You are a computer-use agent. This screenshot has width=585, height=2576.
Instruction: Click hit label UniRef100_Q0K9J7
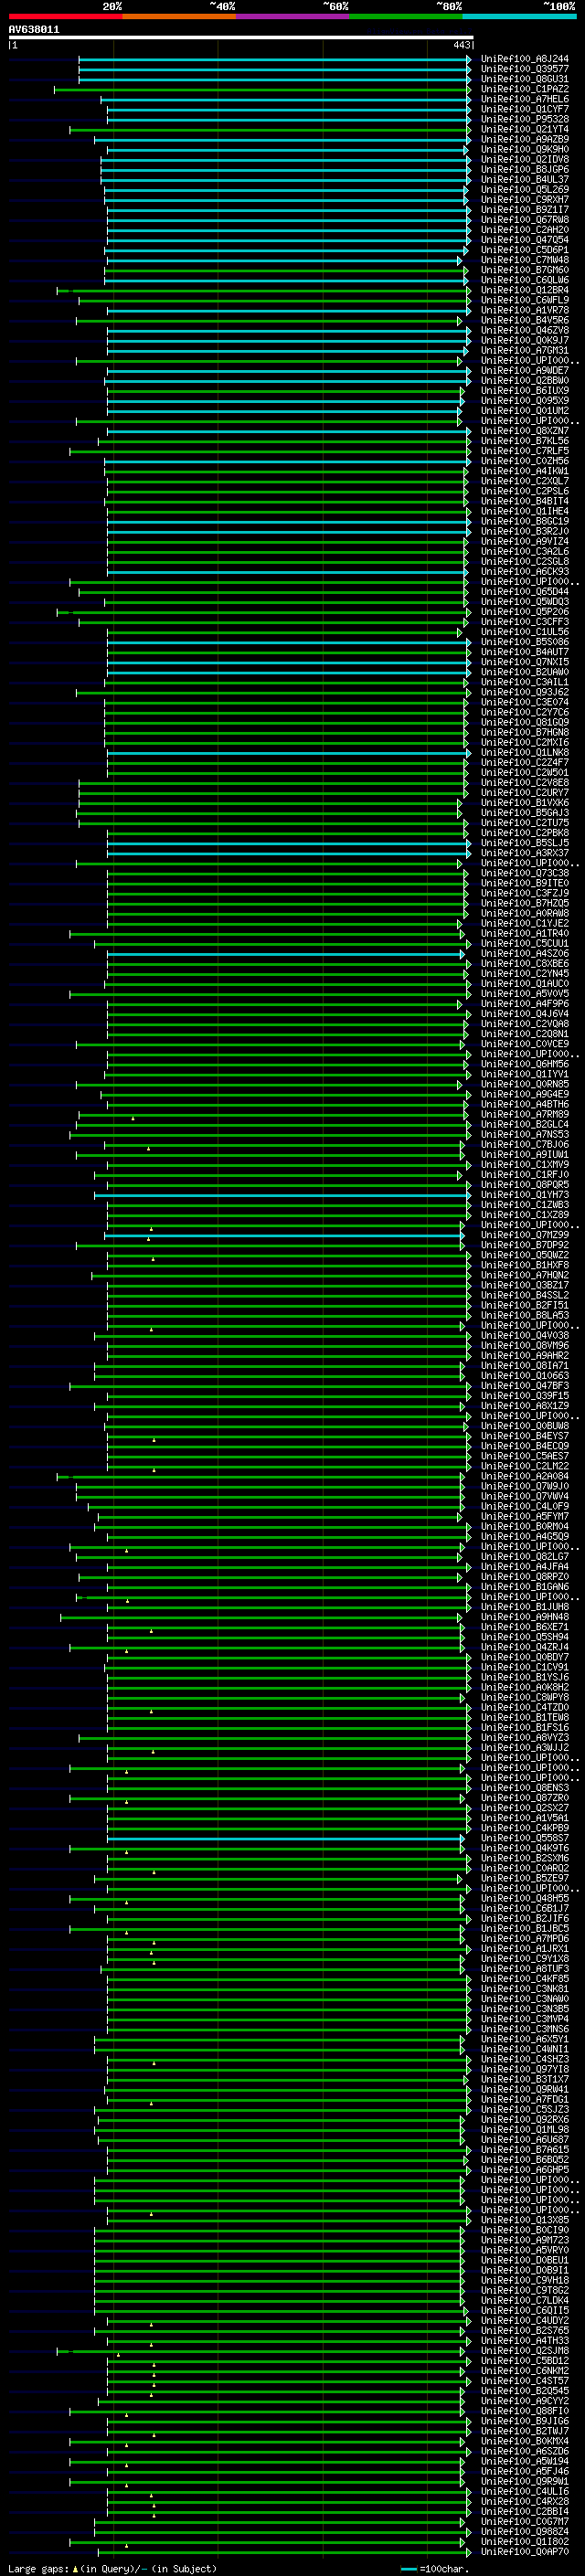point(524,340)
